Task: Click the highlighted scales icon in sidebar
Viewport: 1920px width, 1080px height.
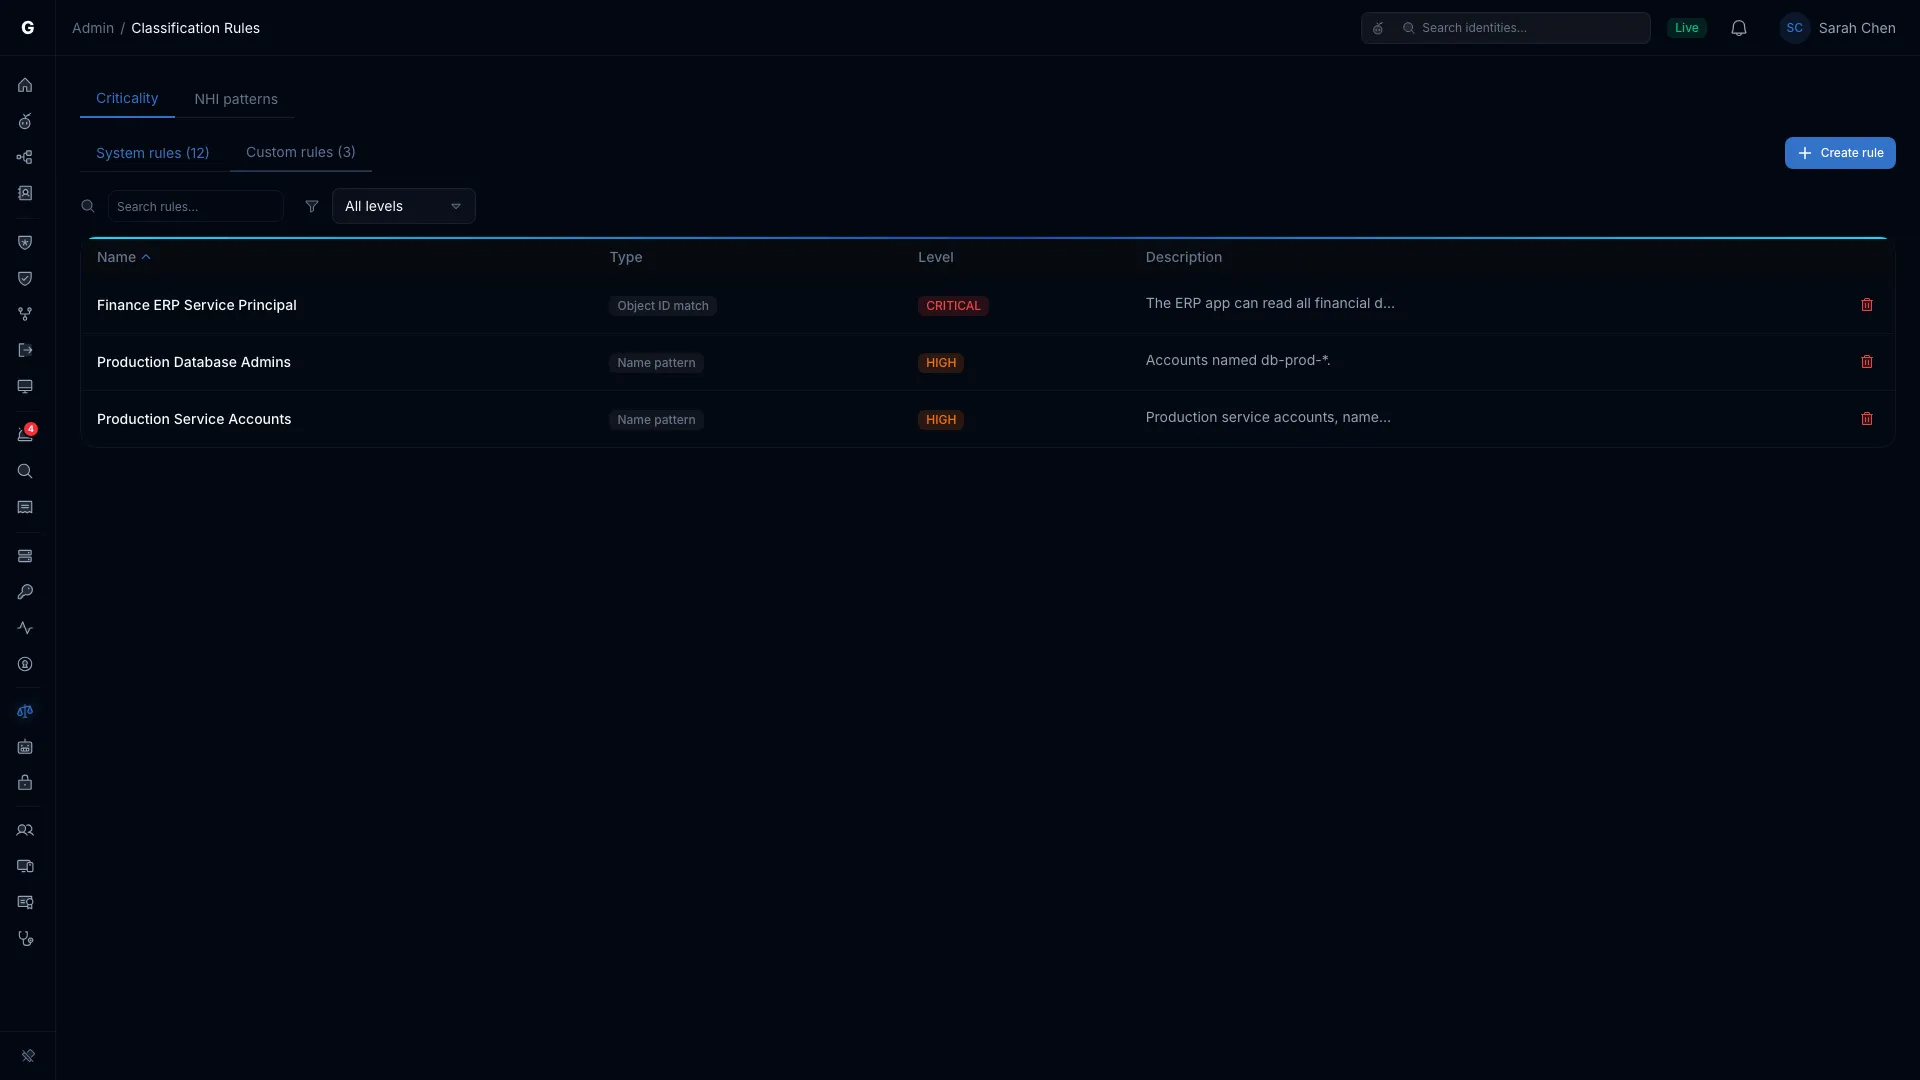Action: tap(25, 712)
